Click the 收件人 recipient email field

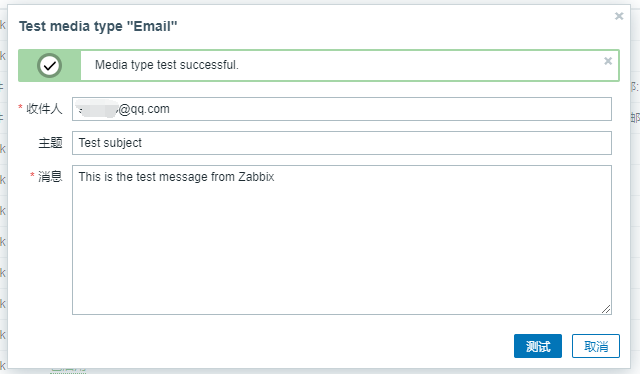point(342,109)
